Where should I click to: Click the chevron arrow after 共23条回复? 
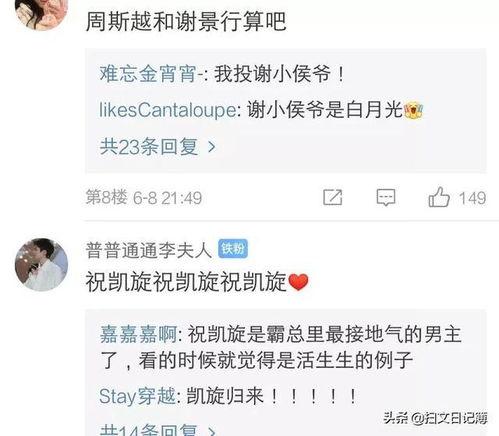pos(211,147)
